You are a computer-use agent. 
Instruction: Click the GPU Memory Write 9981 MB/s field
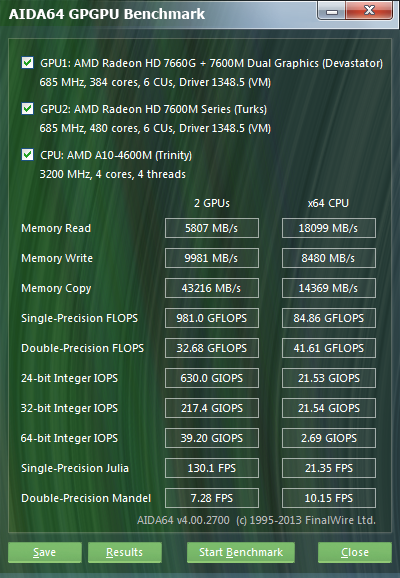212,258
